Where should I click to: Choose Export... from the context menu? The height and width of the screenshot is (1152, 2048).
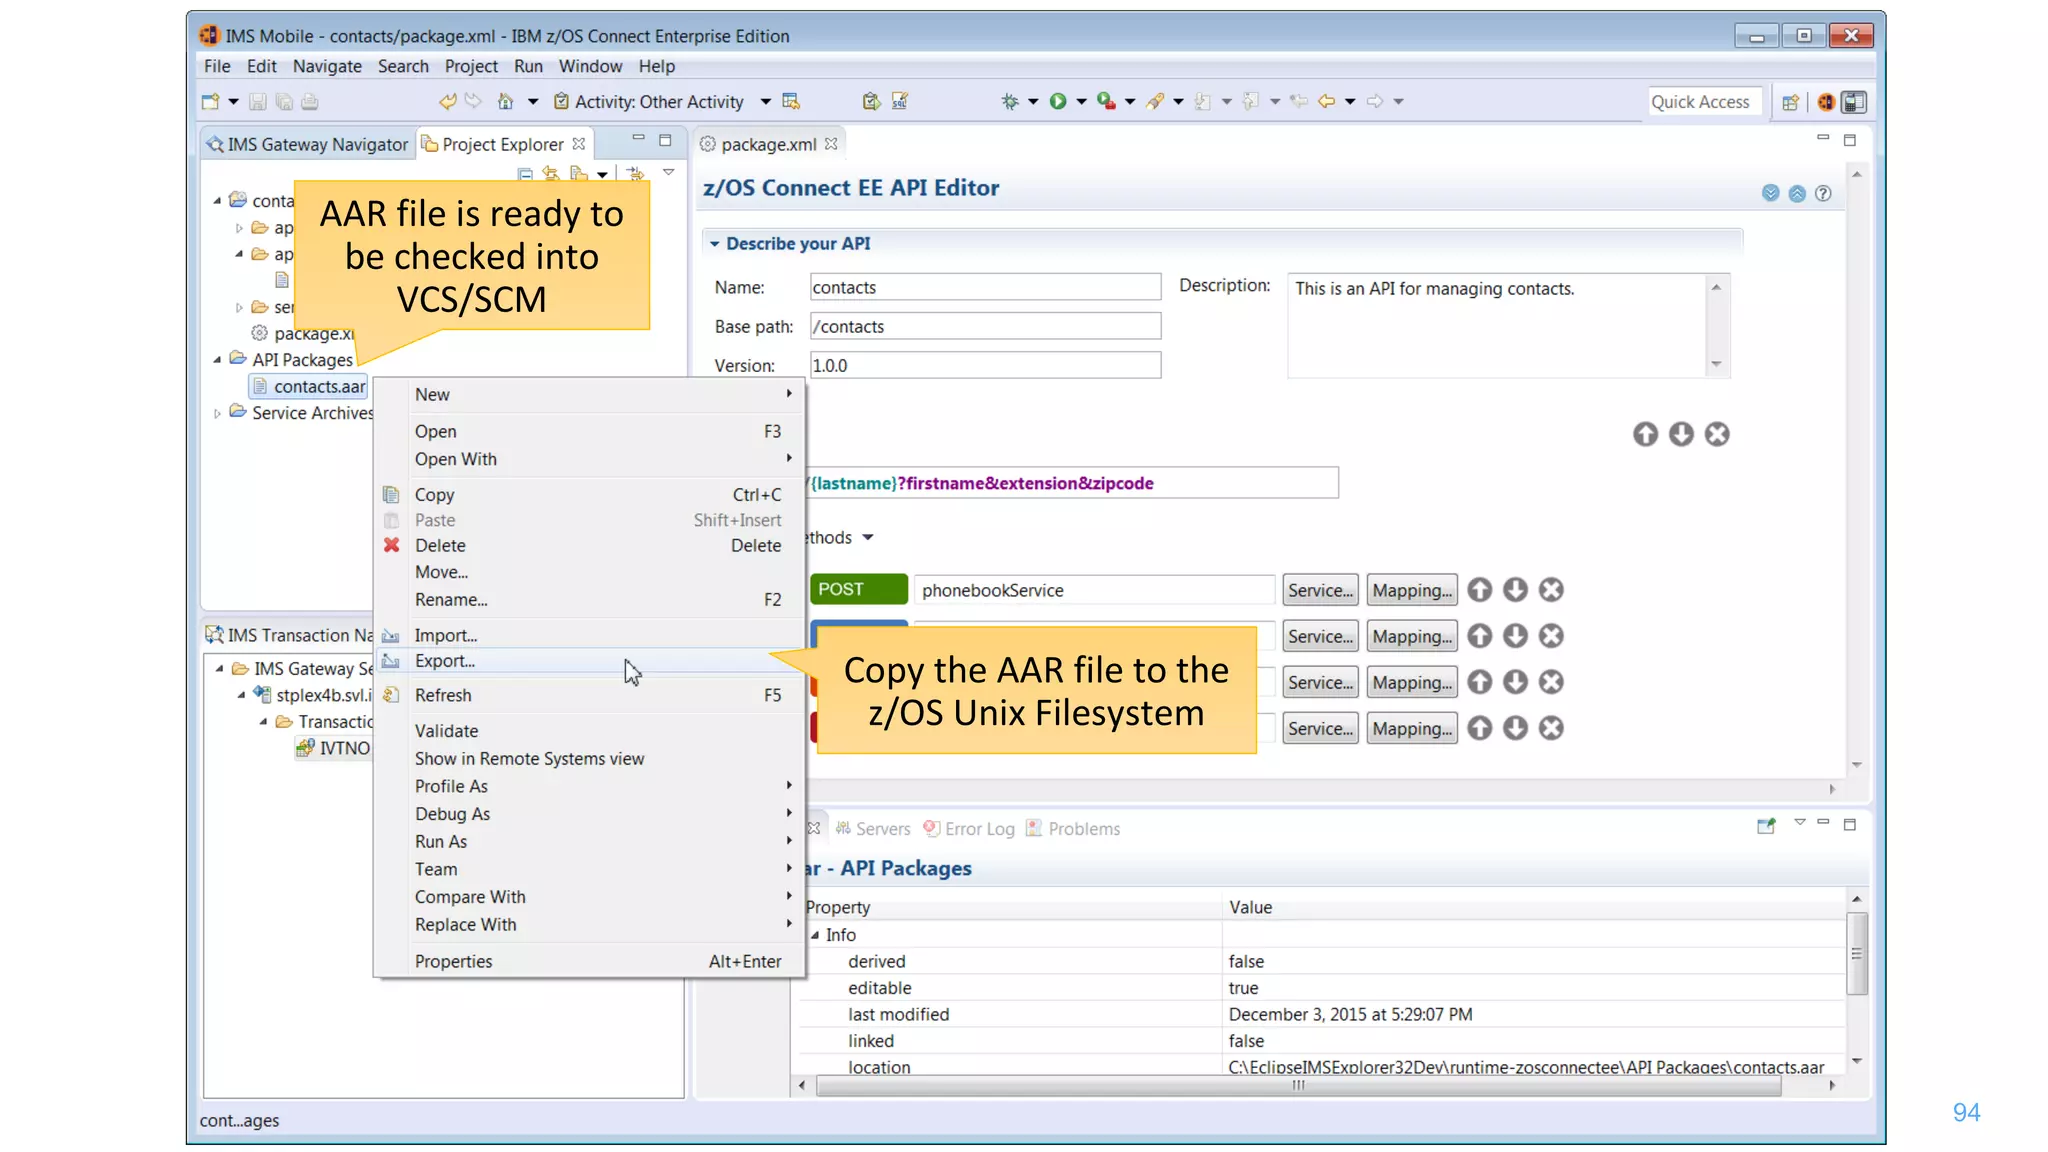point(445,661)
